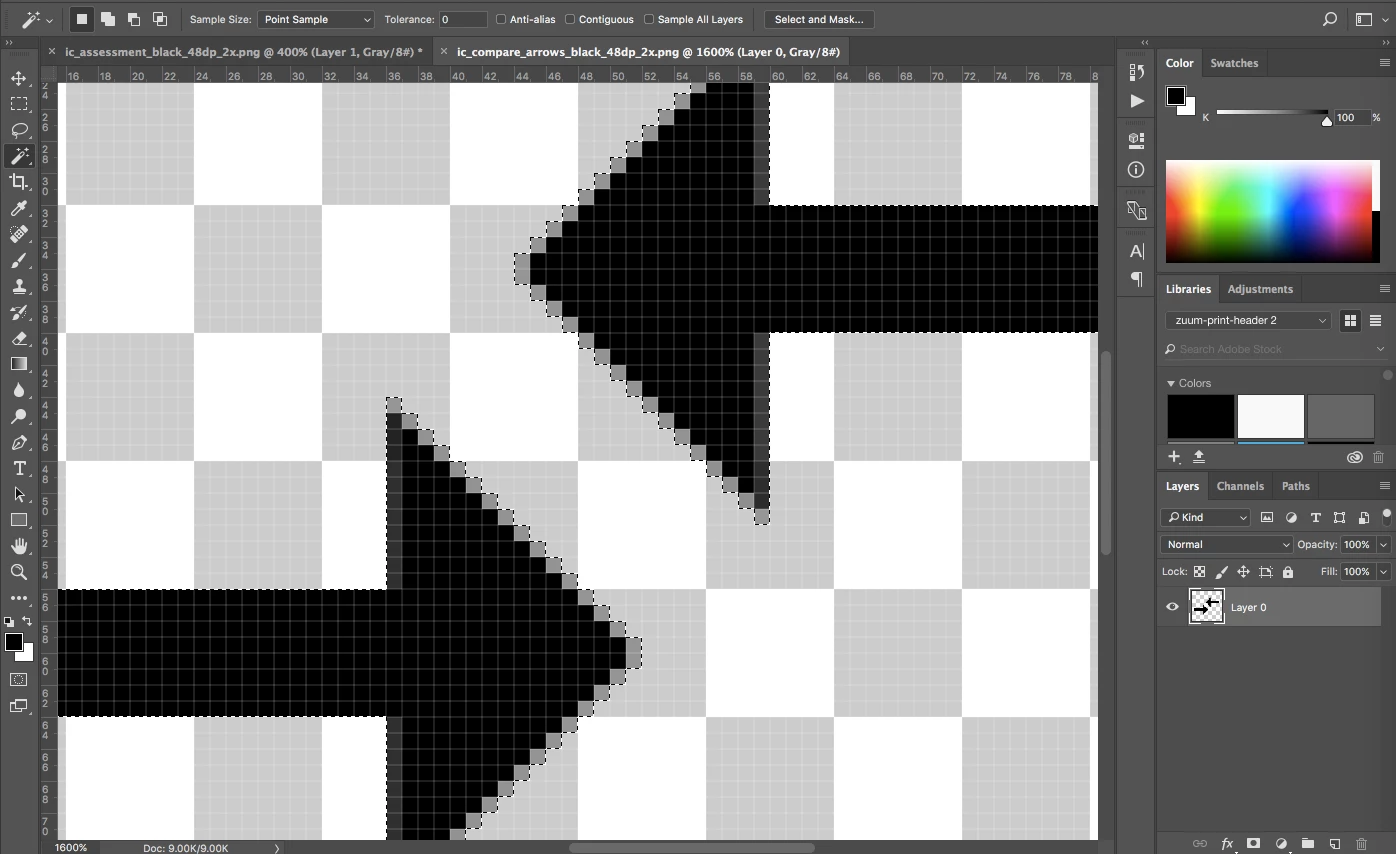
Task: Choose the Eraser tool
Action: click(x=19, y=338)
